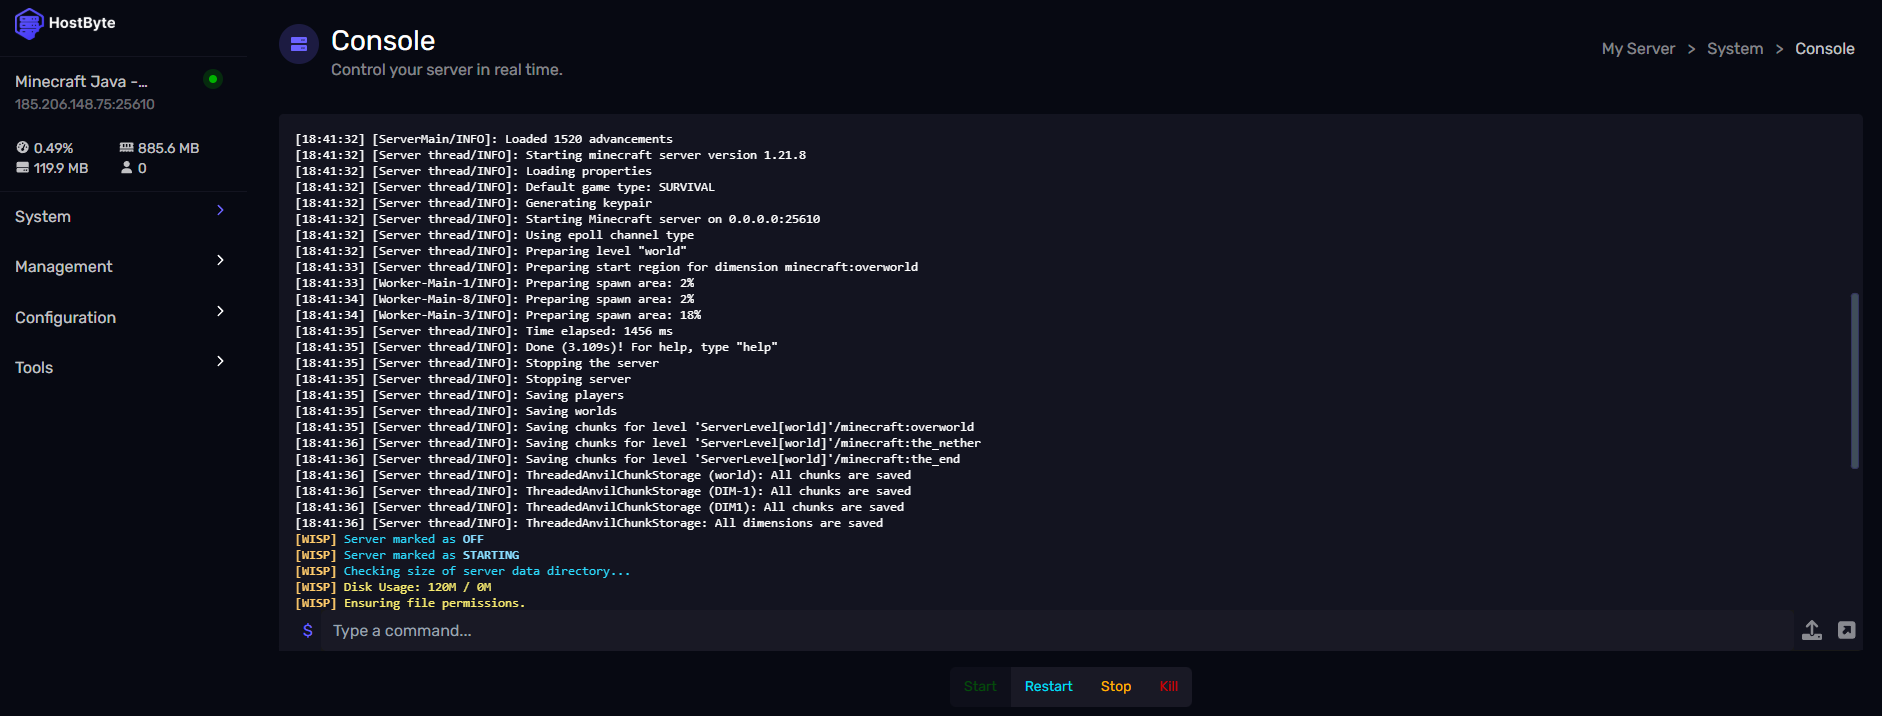Click the upload log share icon
Image resolution: width=1882 pixels, height=716 pixels.
click(x=1812, y=630)
